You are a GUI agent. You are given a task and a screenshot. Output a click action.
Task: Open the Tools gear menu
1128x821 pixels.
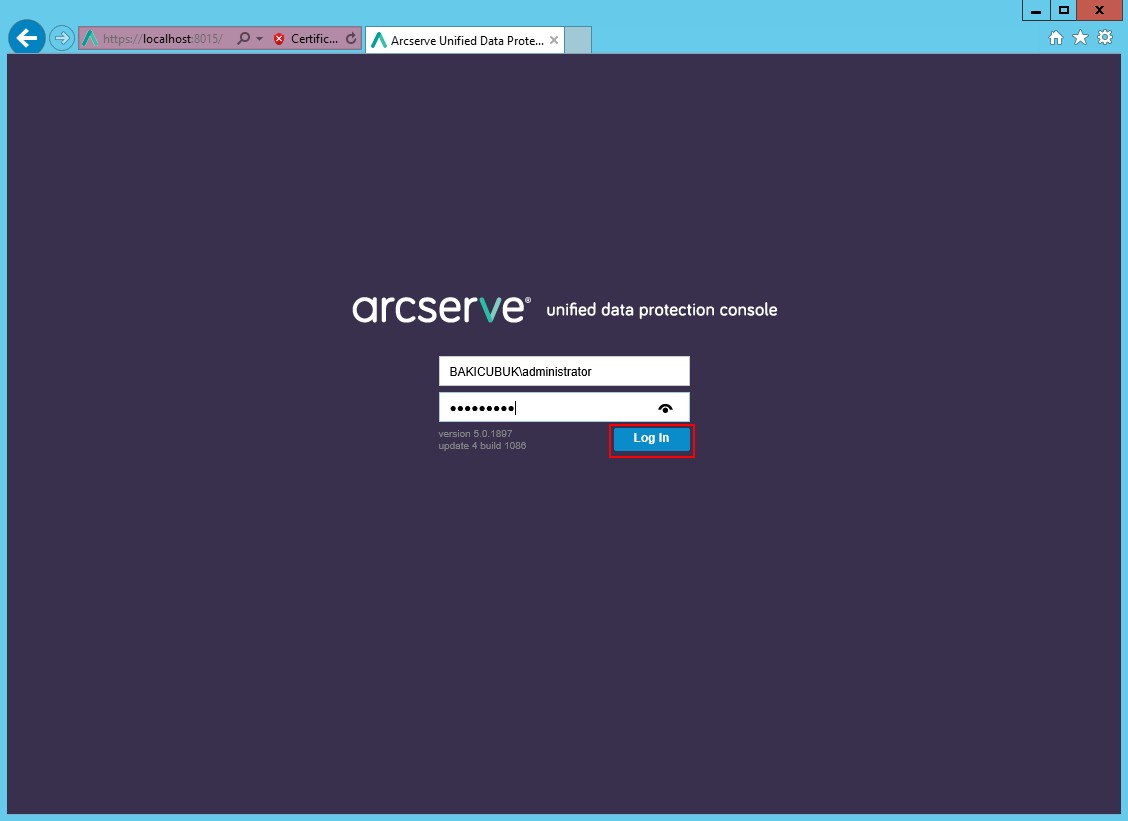[x=1105, y=38]
